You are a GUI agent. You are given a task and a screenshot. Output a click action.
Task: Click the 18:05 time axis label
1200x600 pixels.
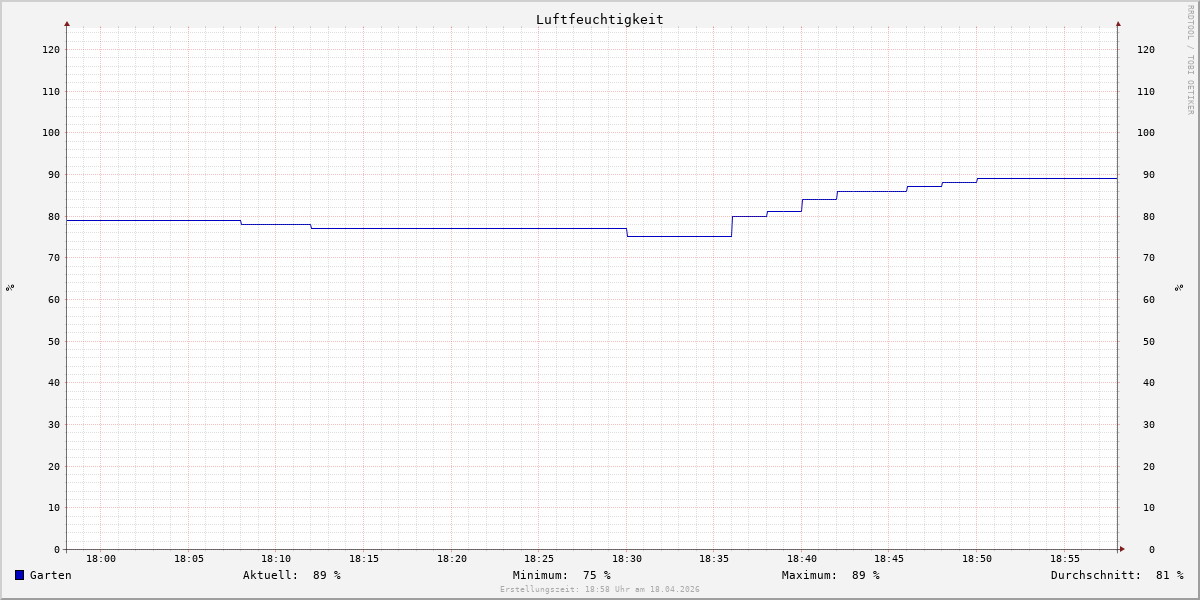click(189, 559)
